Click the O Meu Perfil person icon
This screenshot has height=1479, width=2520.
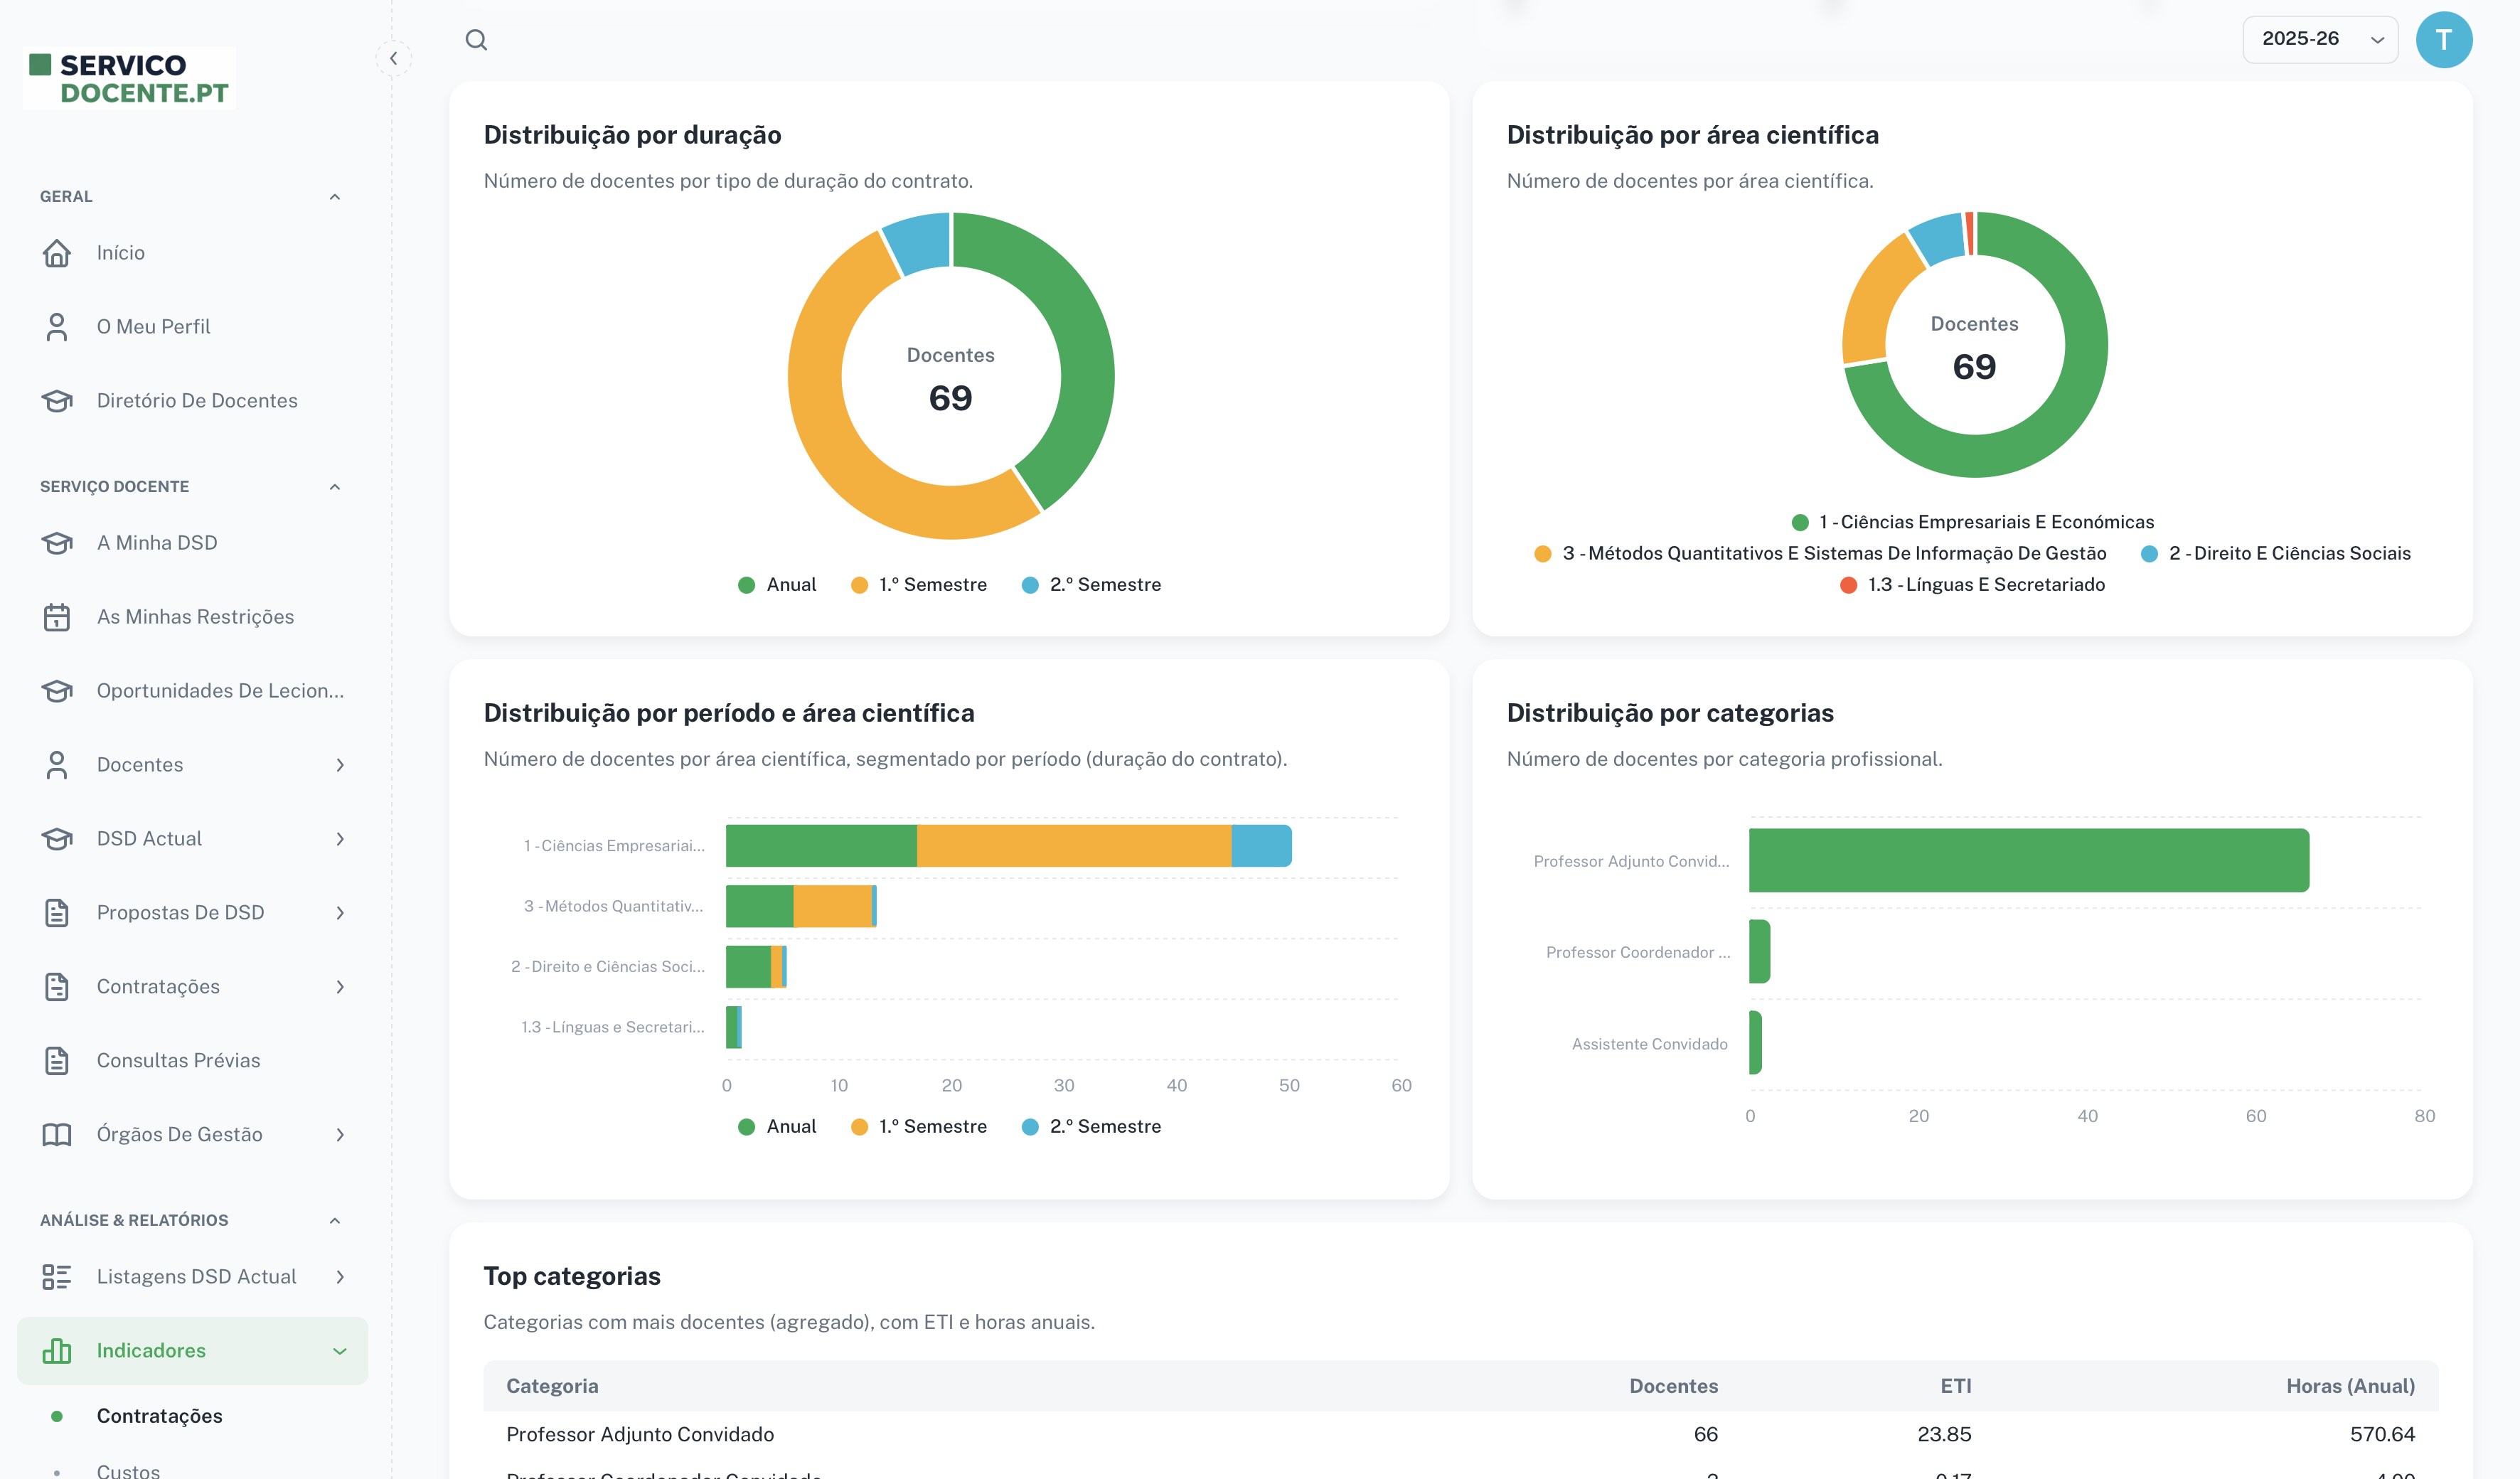pos(57,327)
